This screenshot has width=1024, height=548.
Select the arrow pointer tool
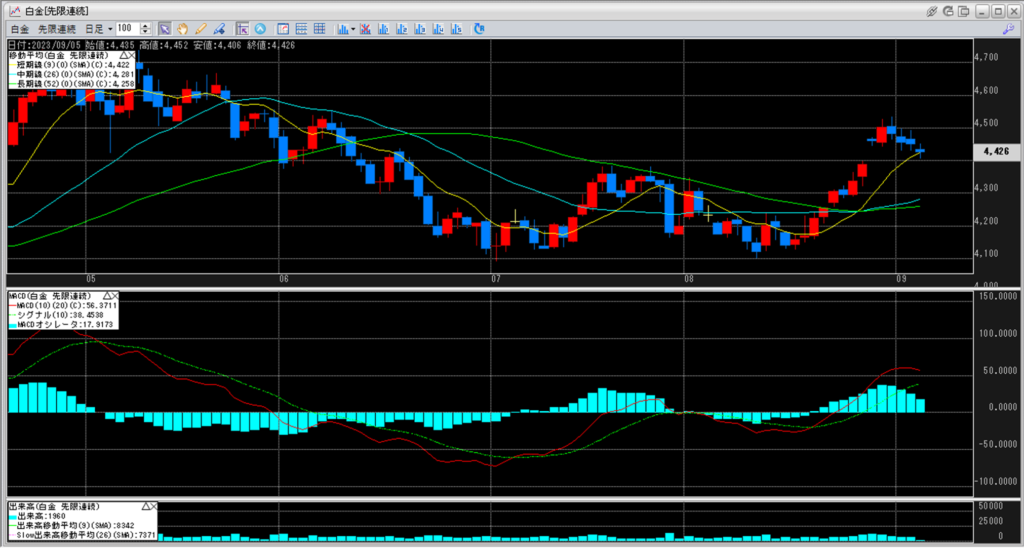pos(166,29)
